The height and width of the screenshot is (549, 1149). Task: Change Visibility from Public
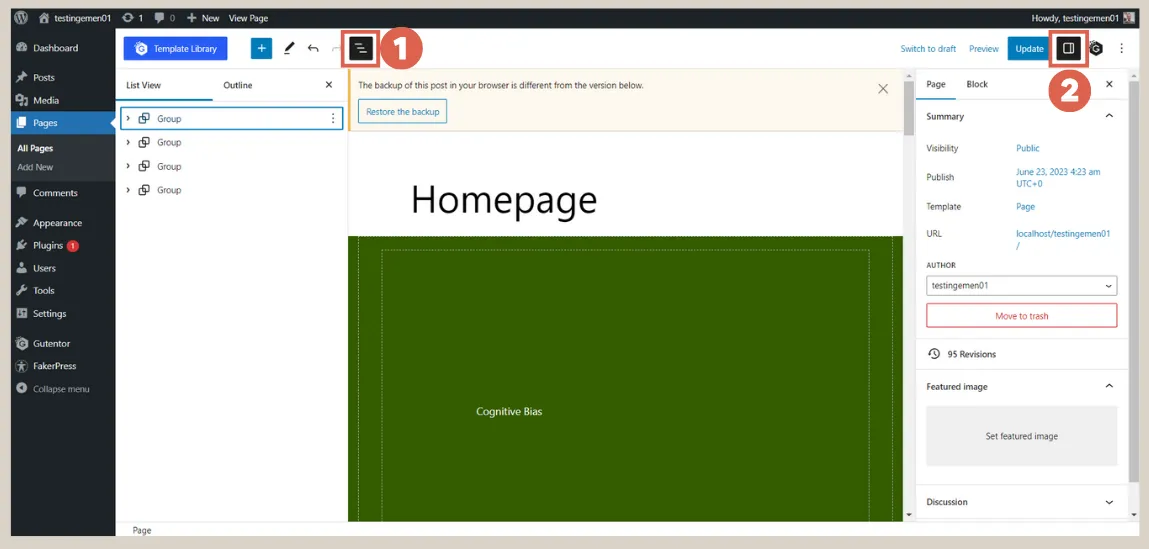tap(1027, 148)
